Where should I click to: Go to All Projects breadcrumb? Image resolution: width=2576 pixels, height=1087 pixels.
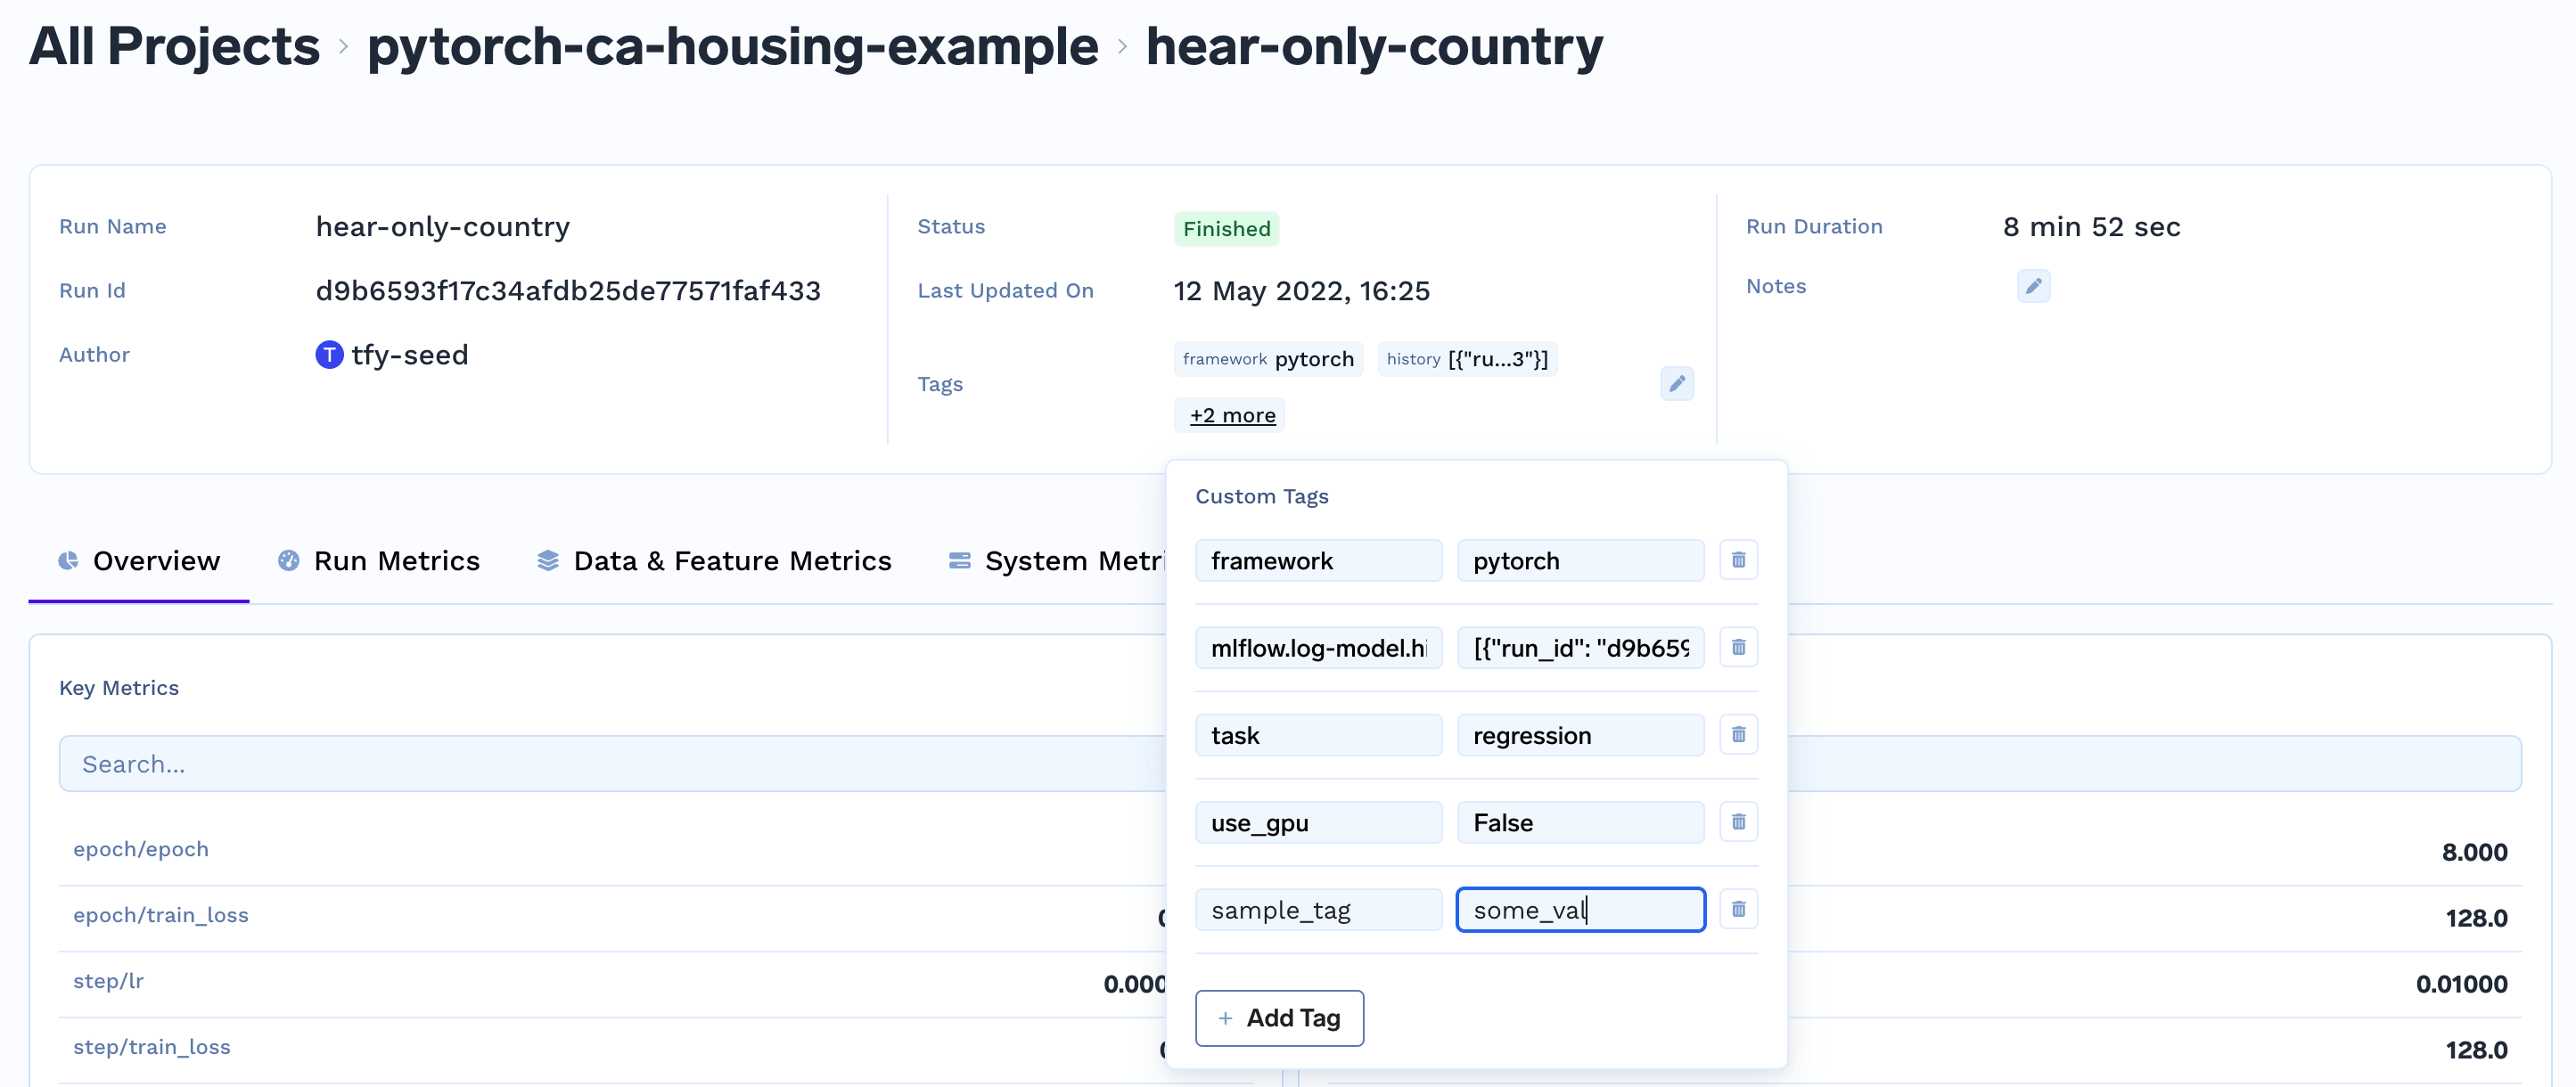coord(174,47)
